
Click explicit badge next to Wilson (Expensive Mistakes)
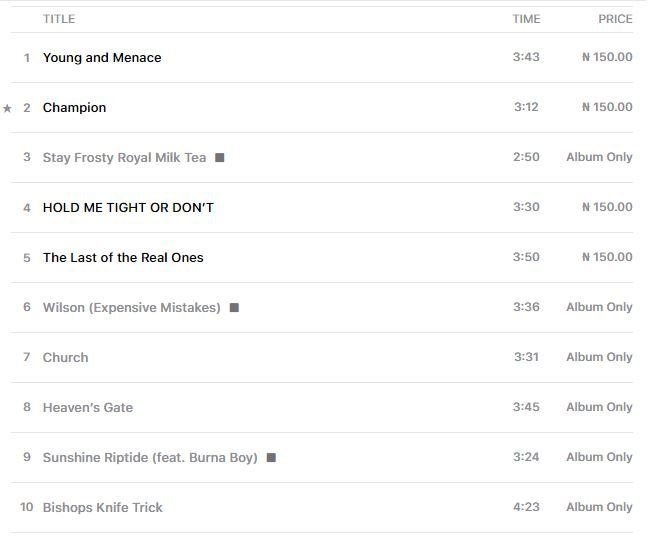234,308
